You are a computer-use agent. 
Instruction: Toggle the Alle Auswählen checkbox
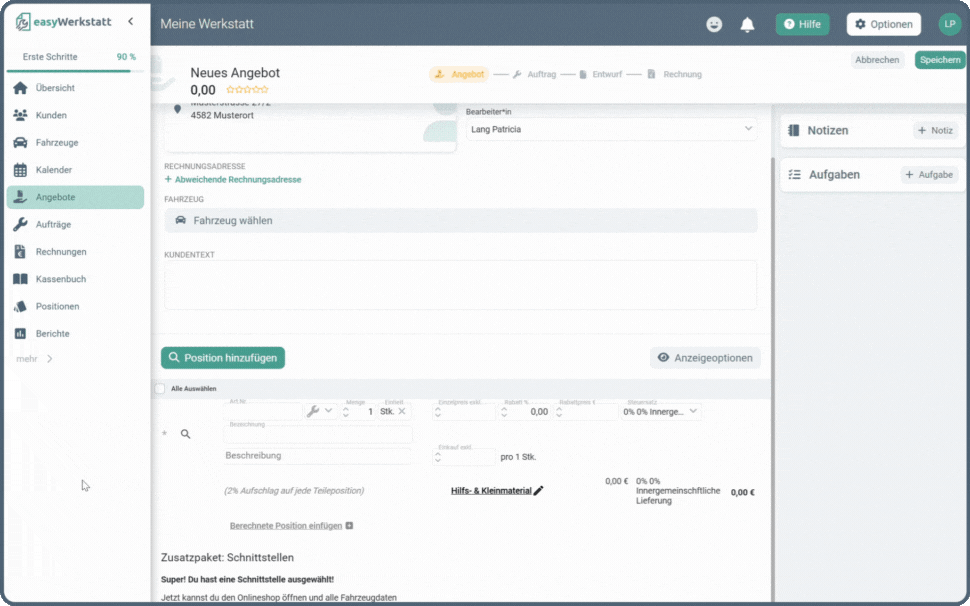160,388
